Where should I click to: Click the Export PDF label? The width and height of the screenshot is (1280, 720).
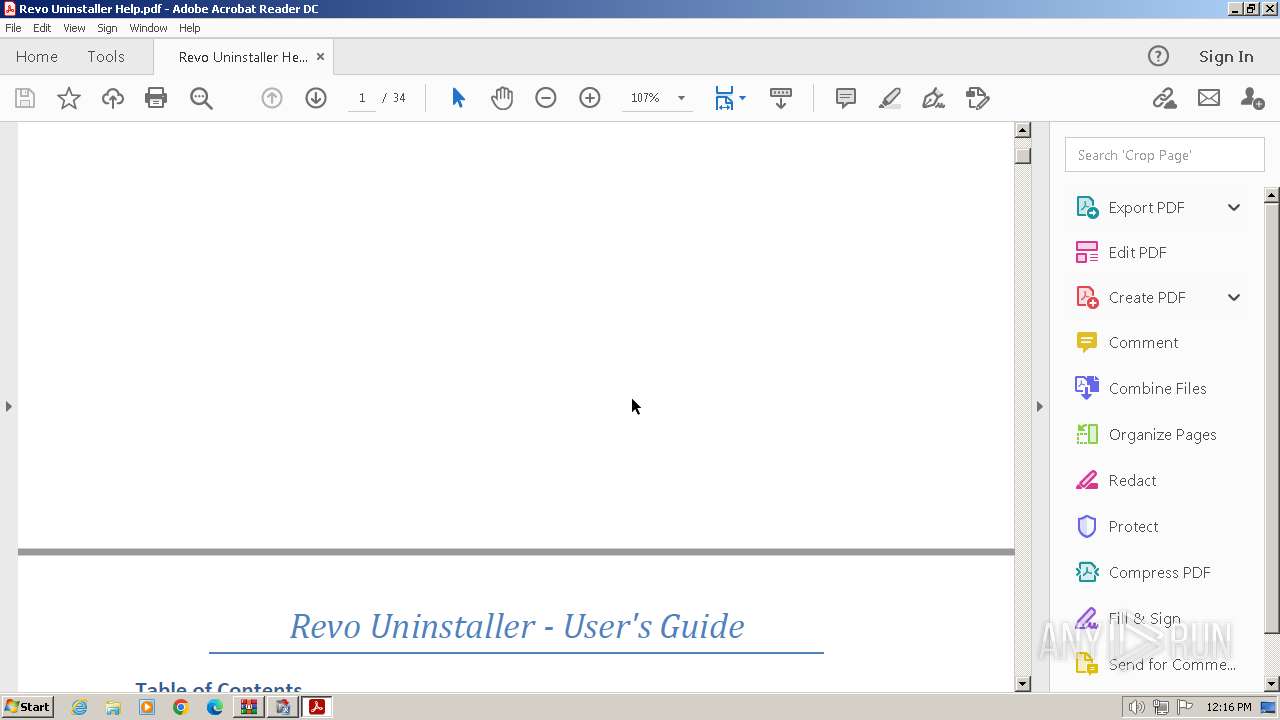pos(1146,208)
